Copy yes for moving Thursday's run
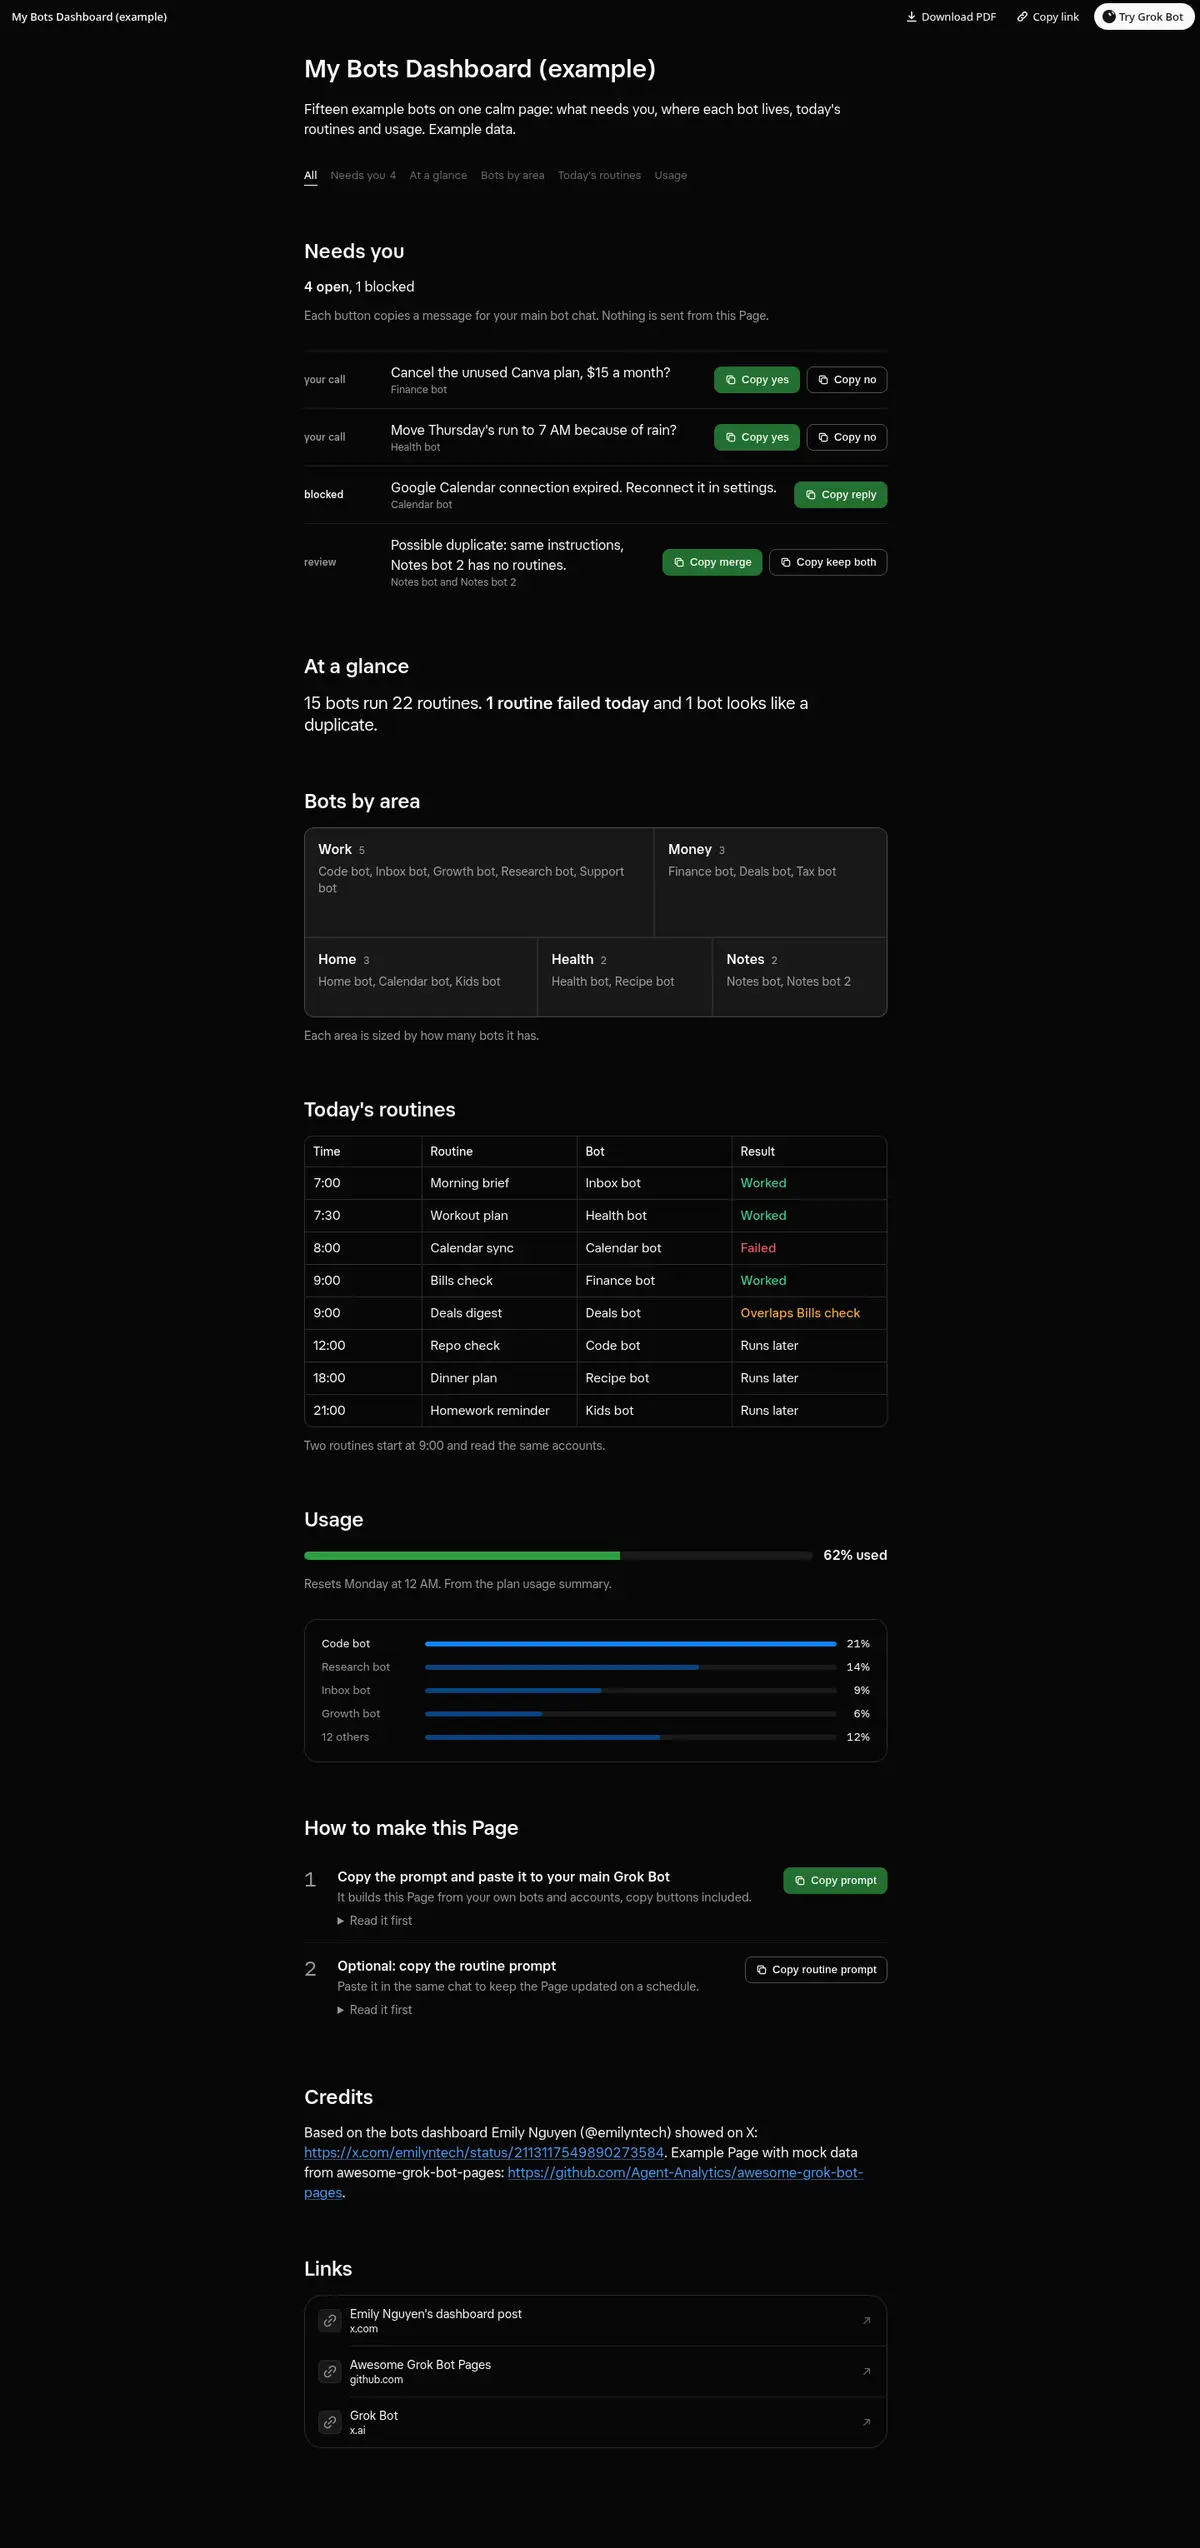Viewport: 1200px width, 2548px height. click(x=757, y=437)
